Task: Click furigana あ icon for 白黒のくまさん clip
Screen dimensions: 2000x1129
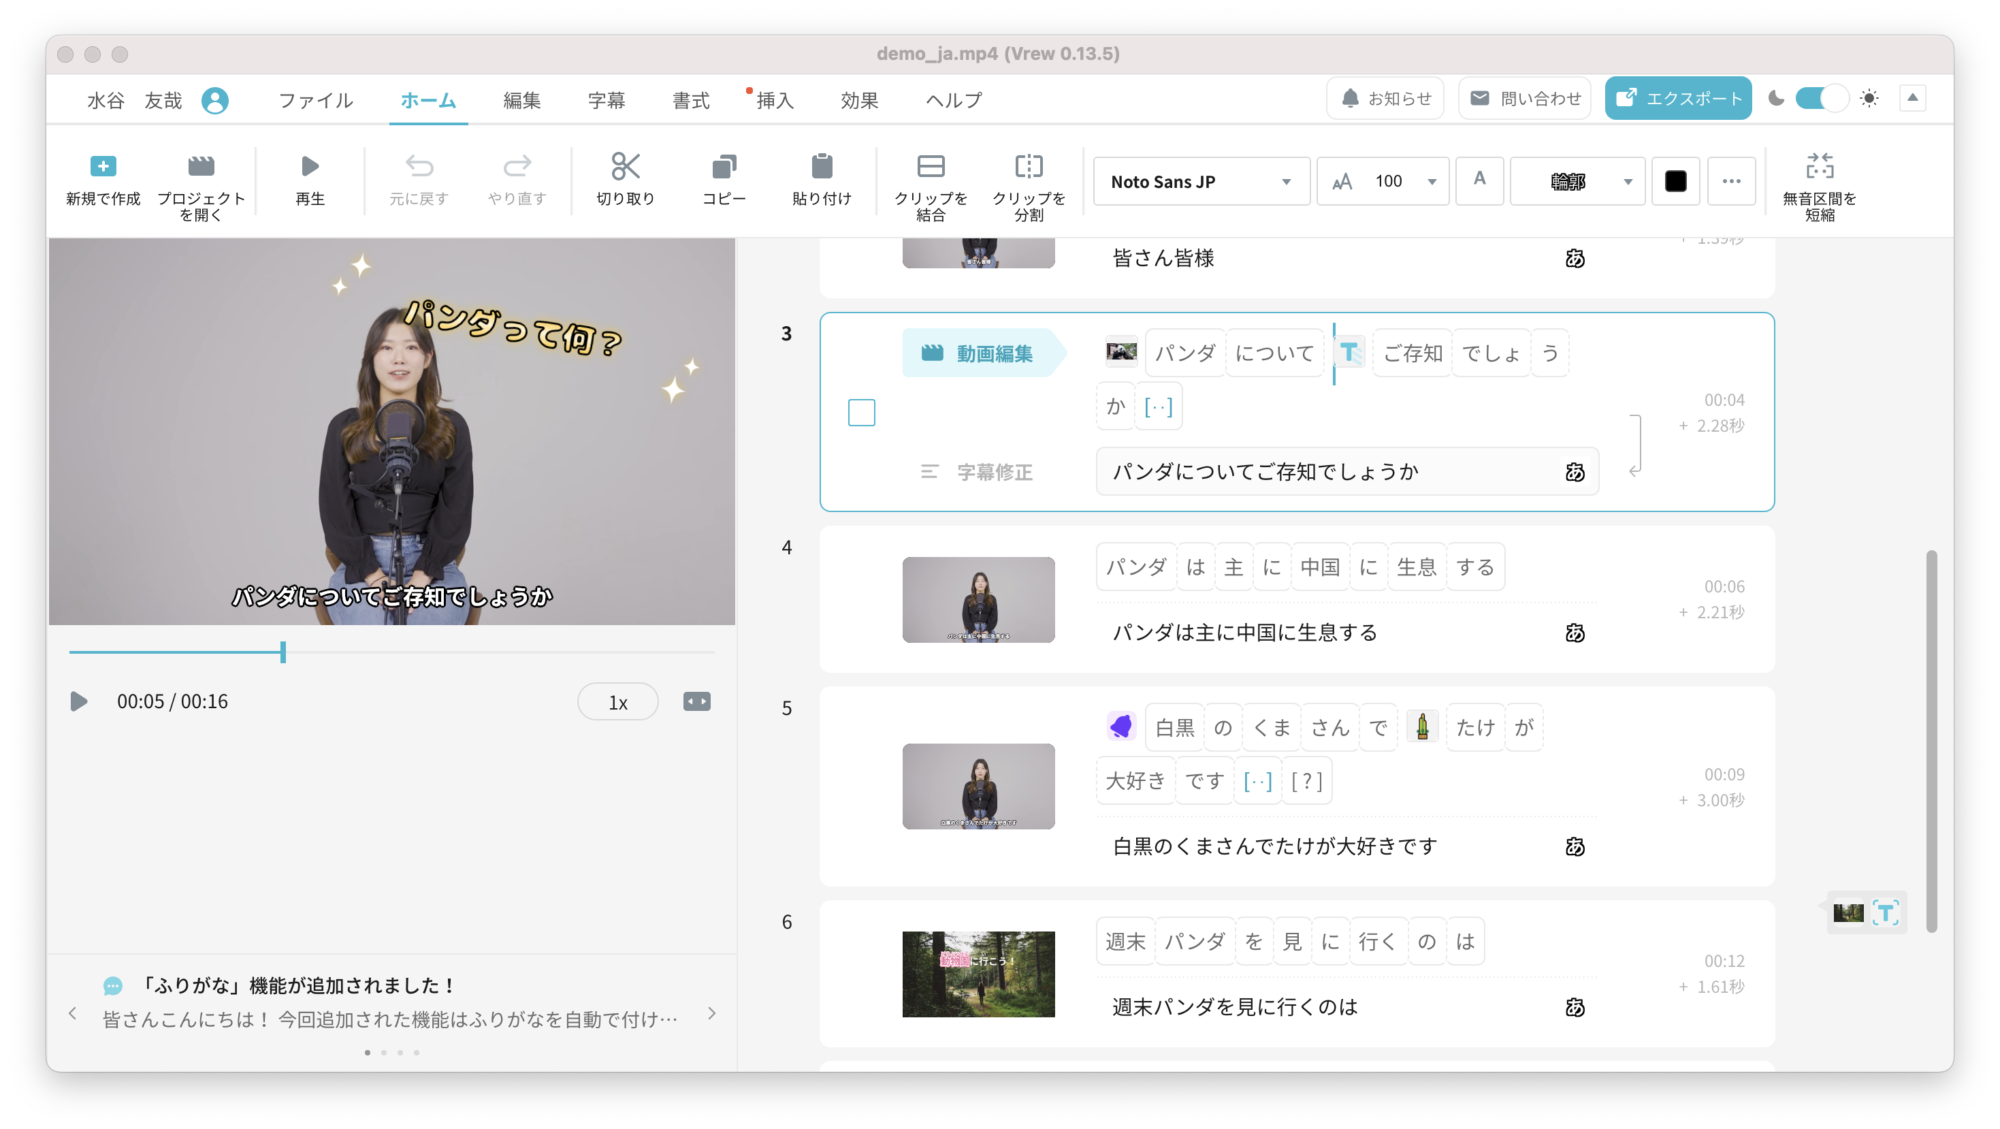Action: [1575, 847]
